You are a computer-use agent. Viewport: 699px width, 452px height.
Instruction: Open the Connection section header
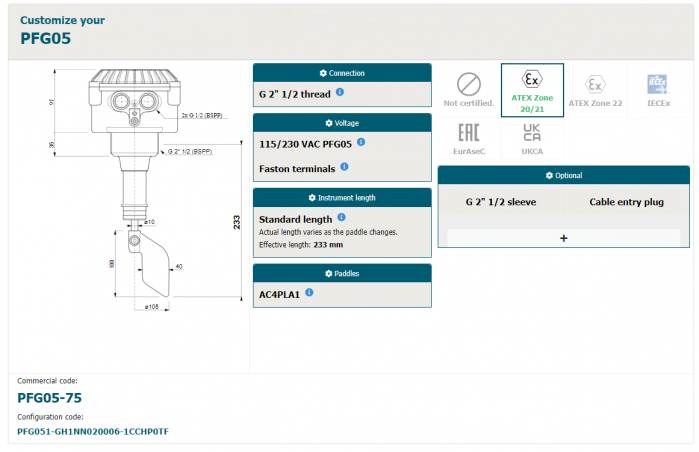[342, 73]
